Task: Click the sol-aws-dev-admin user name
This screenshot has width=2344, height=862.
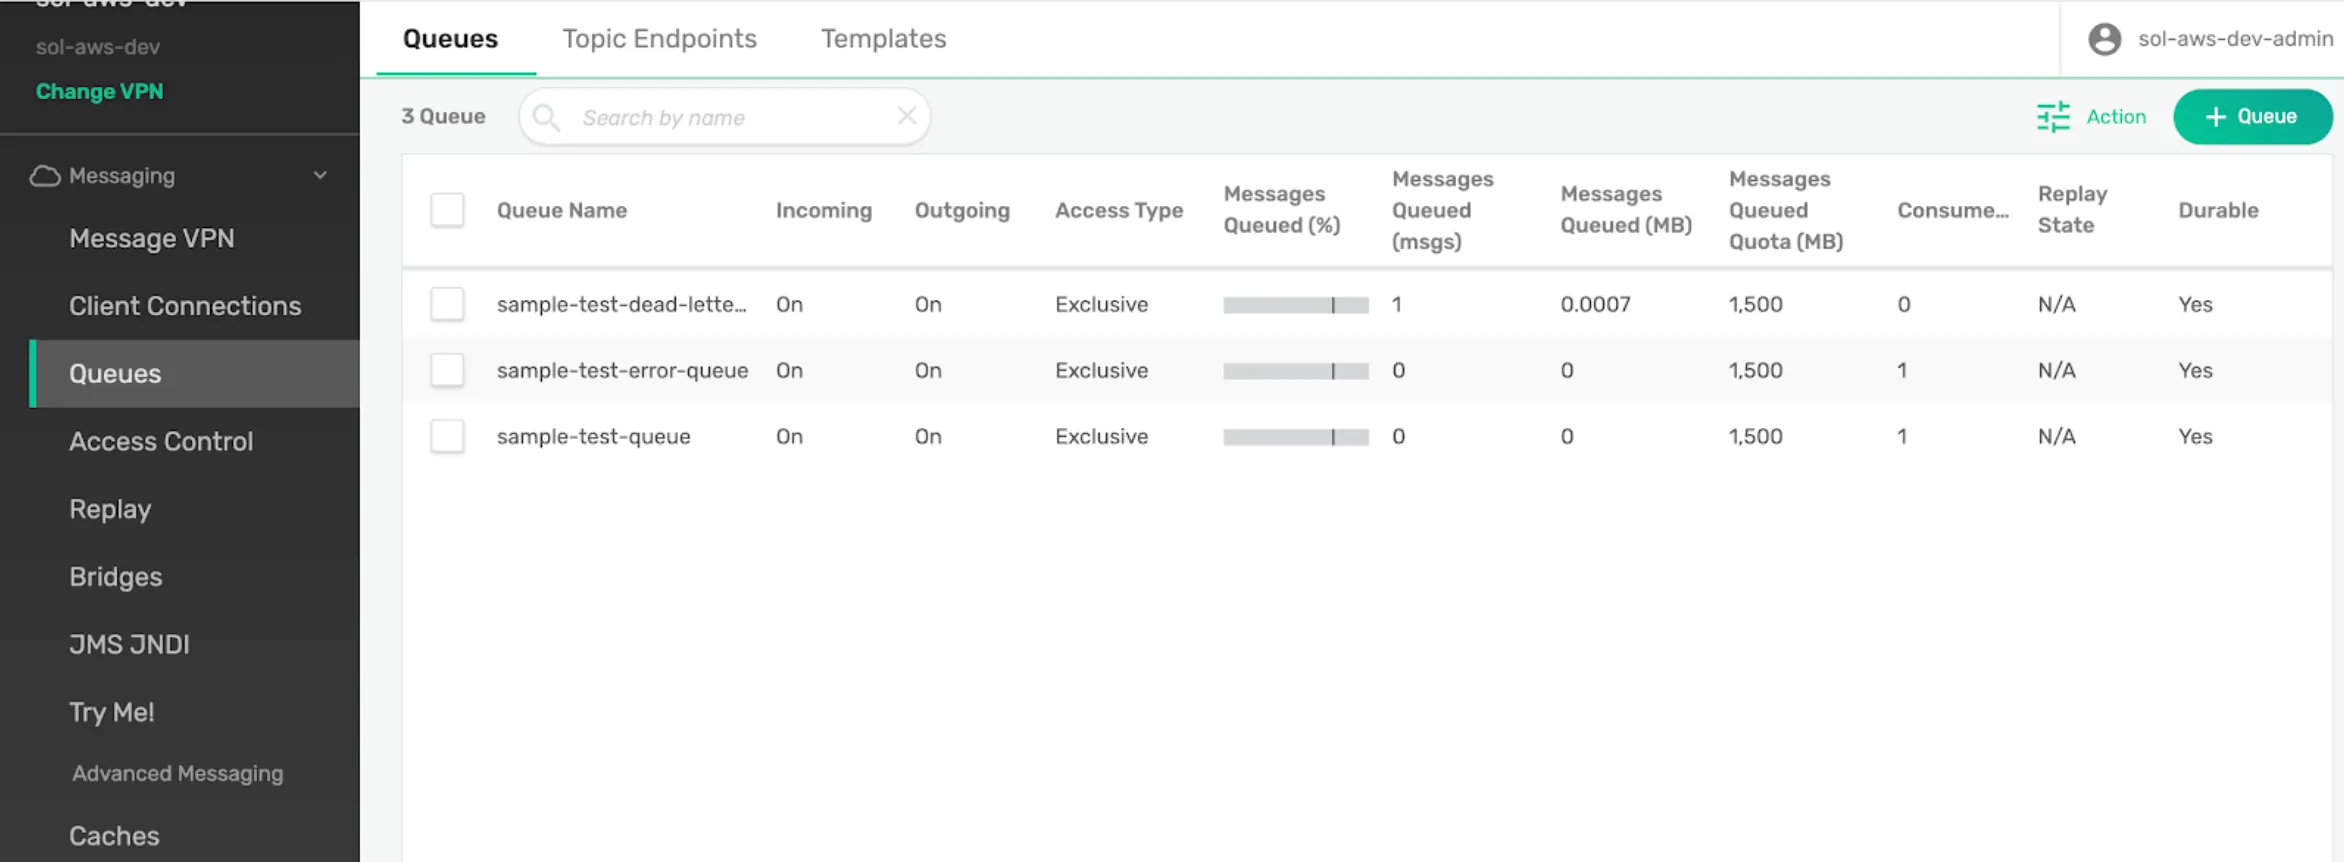Action: (2235, 39)
